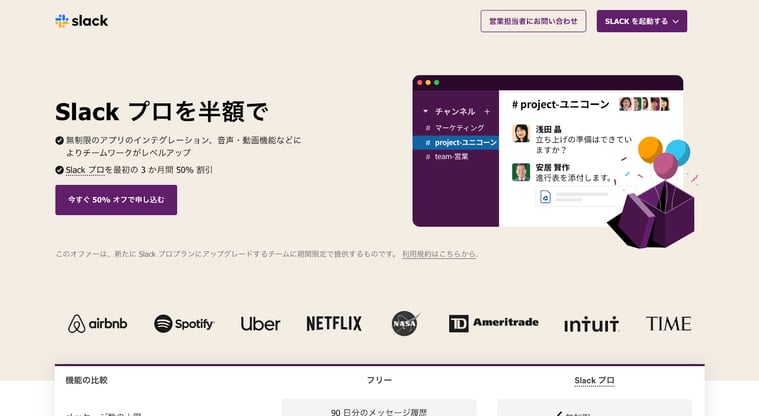This screenshot has width=759, height=416.
Task: Click the Airbnb logo
Action: pyautogui.click(x=97, y=324)
